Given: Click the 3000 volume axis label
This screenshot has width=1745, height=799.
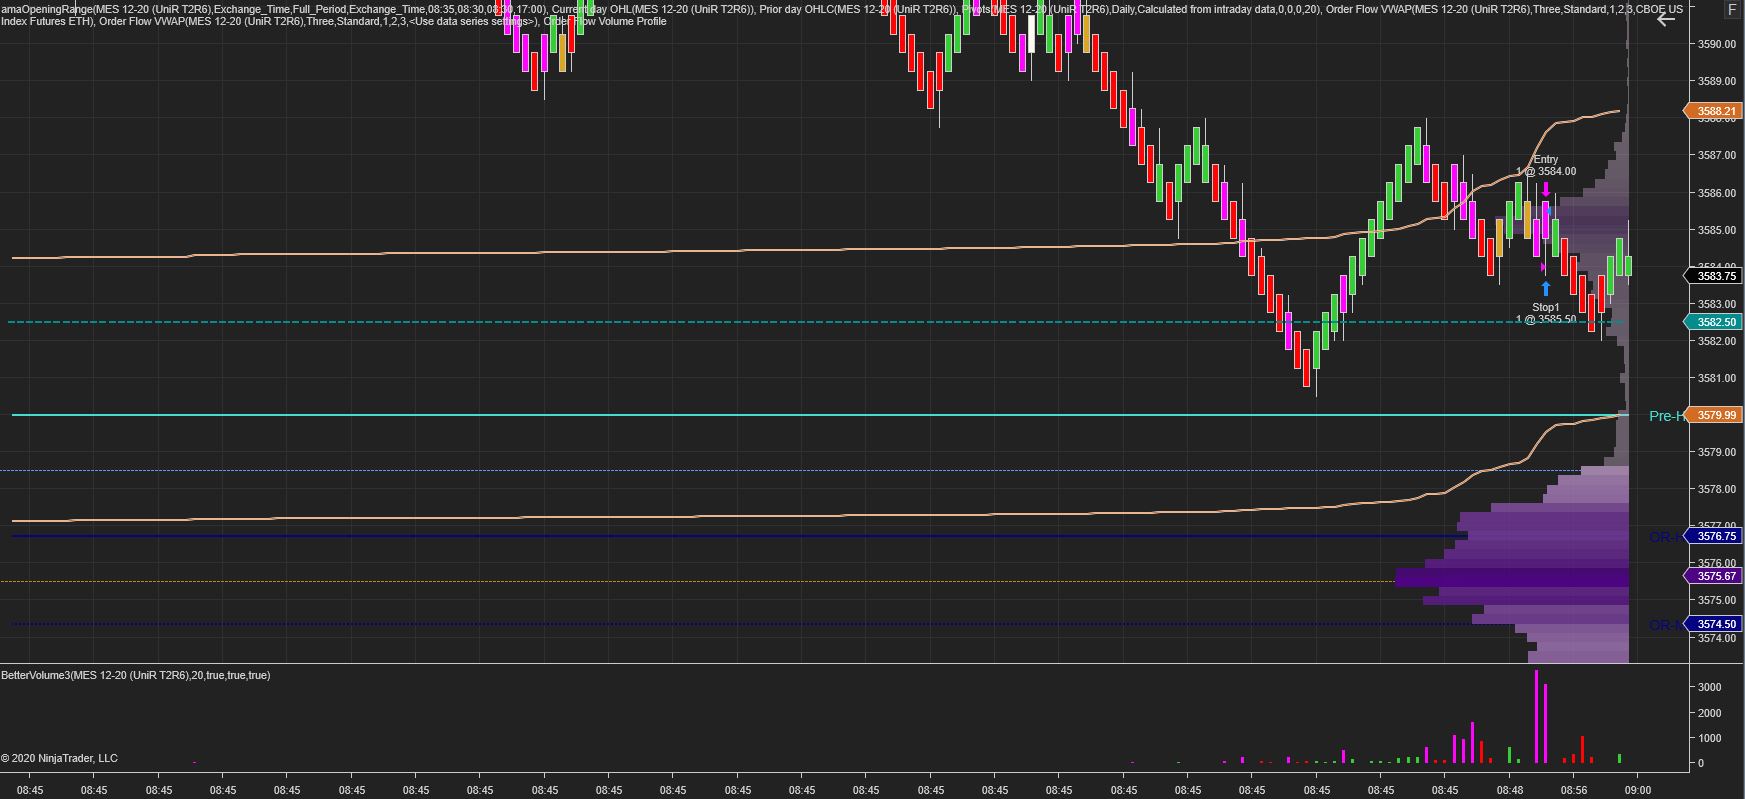Looking at the screenshot, I should point(1708,687).
